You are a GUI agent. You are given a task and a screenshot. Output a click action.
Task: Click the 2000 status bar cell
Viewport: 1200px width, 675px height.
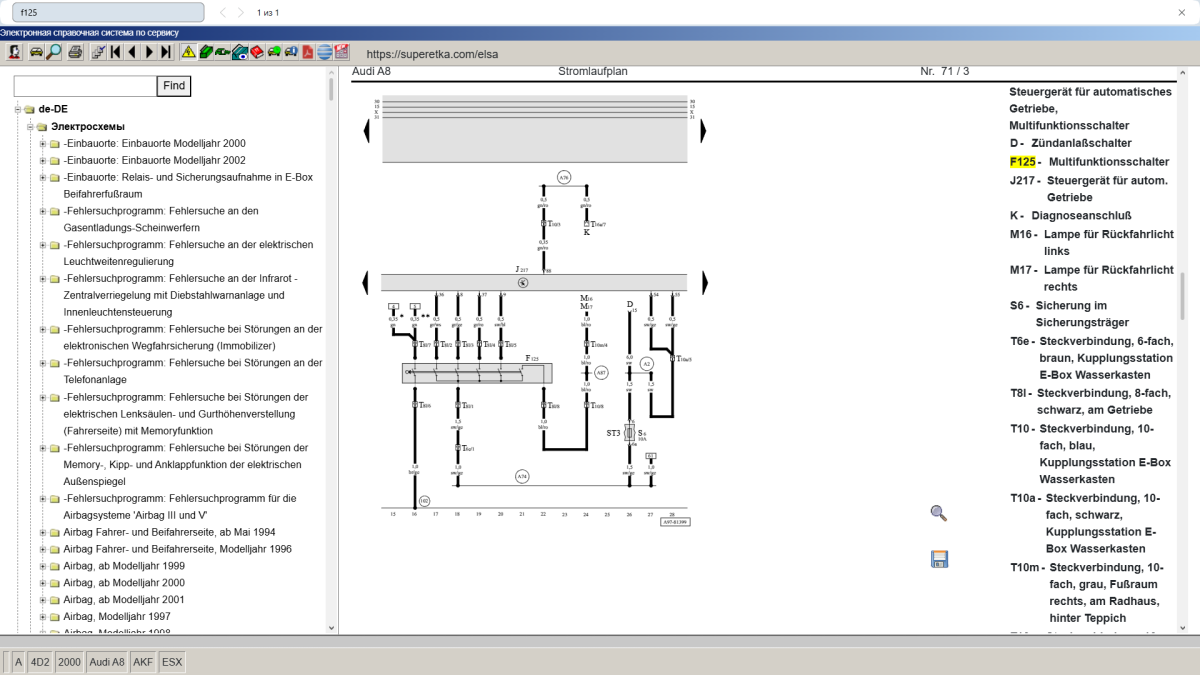(69, 662)
